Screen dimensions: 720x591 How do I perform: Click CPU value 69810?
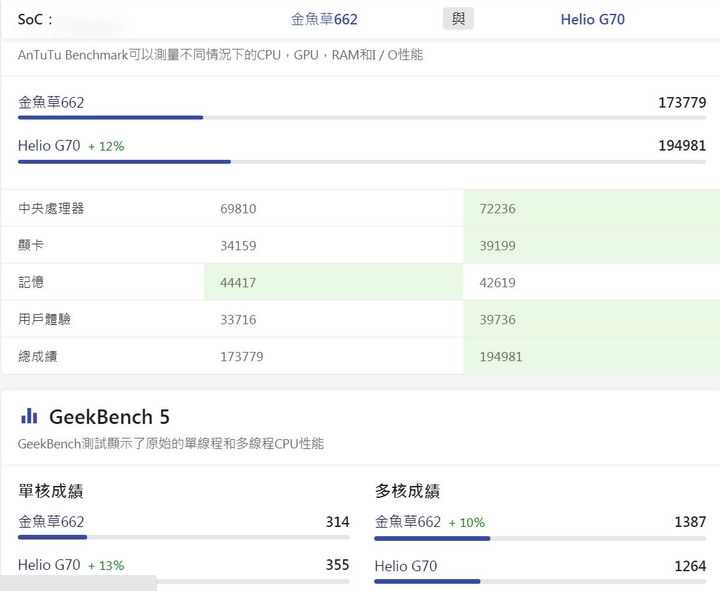pos(238,209)
